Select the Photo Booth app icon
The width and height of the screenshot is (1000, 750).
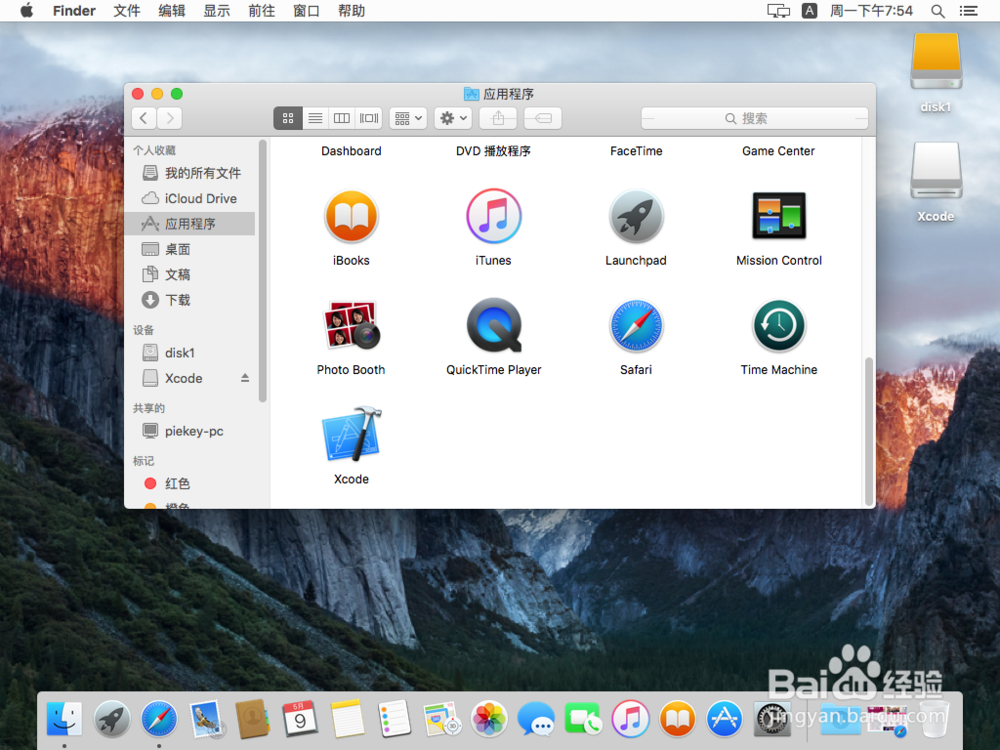[351, 326]
